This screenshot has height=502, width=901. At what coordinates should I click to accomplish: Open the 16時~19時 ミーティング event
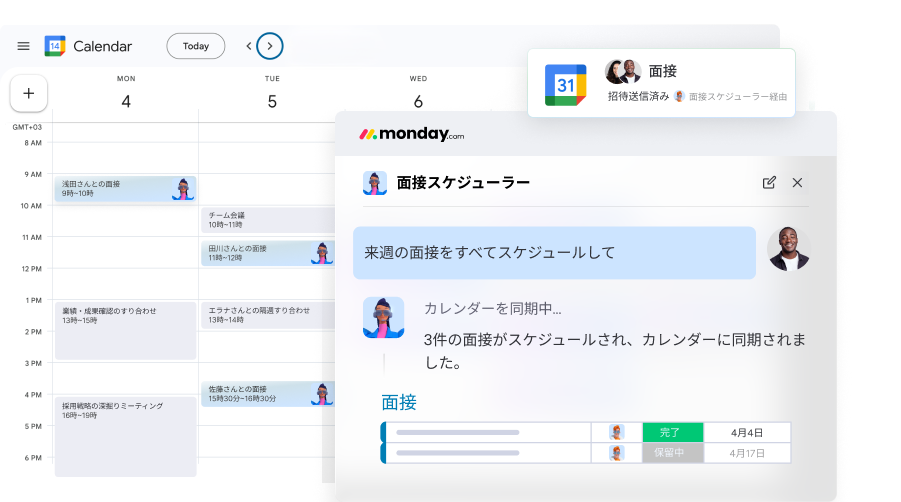[x=125, y=437]
